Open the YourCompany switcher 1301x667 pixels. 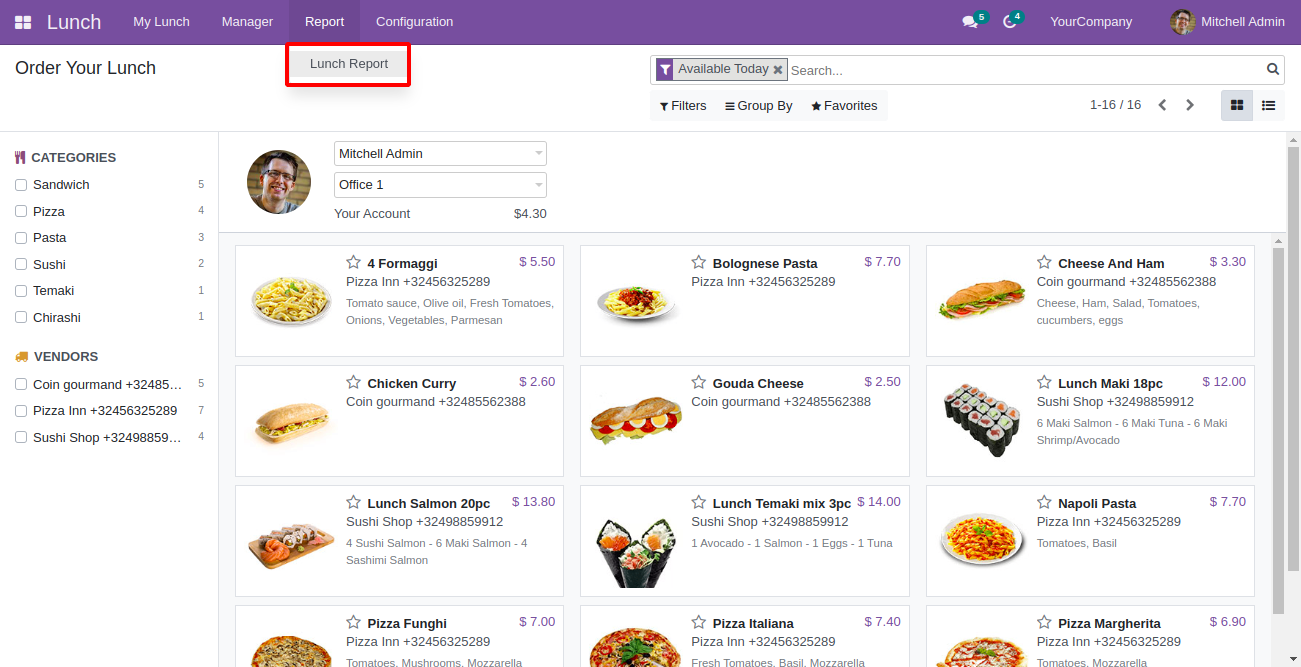click(x=1091, y=22)
